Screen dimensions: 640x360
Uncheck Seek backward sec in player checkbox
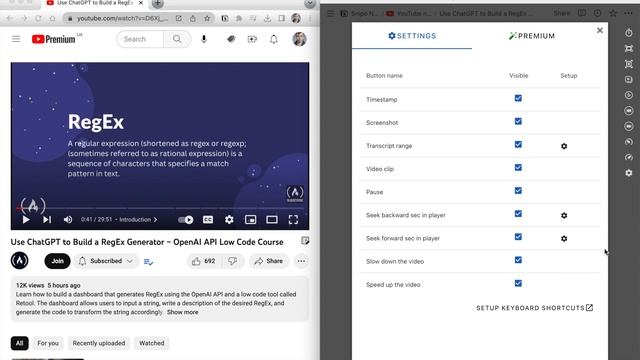(518, 214)
